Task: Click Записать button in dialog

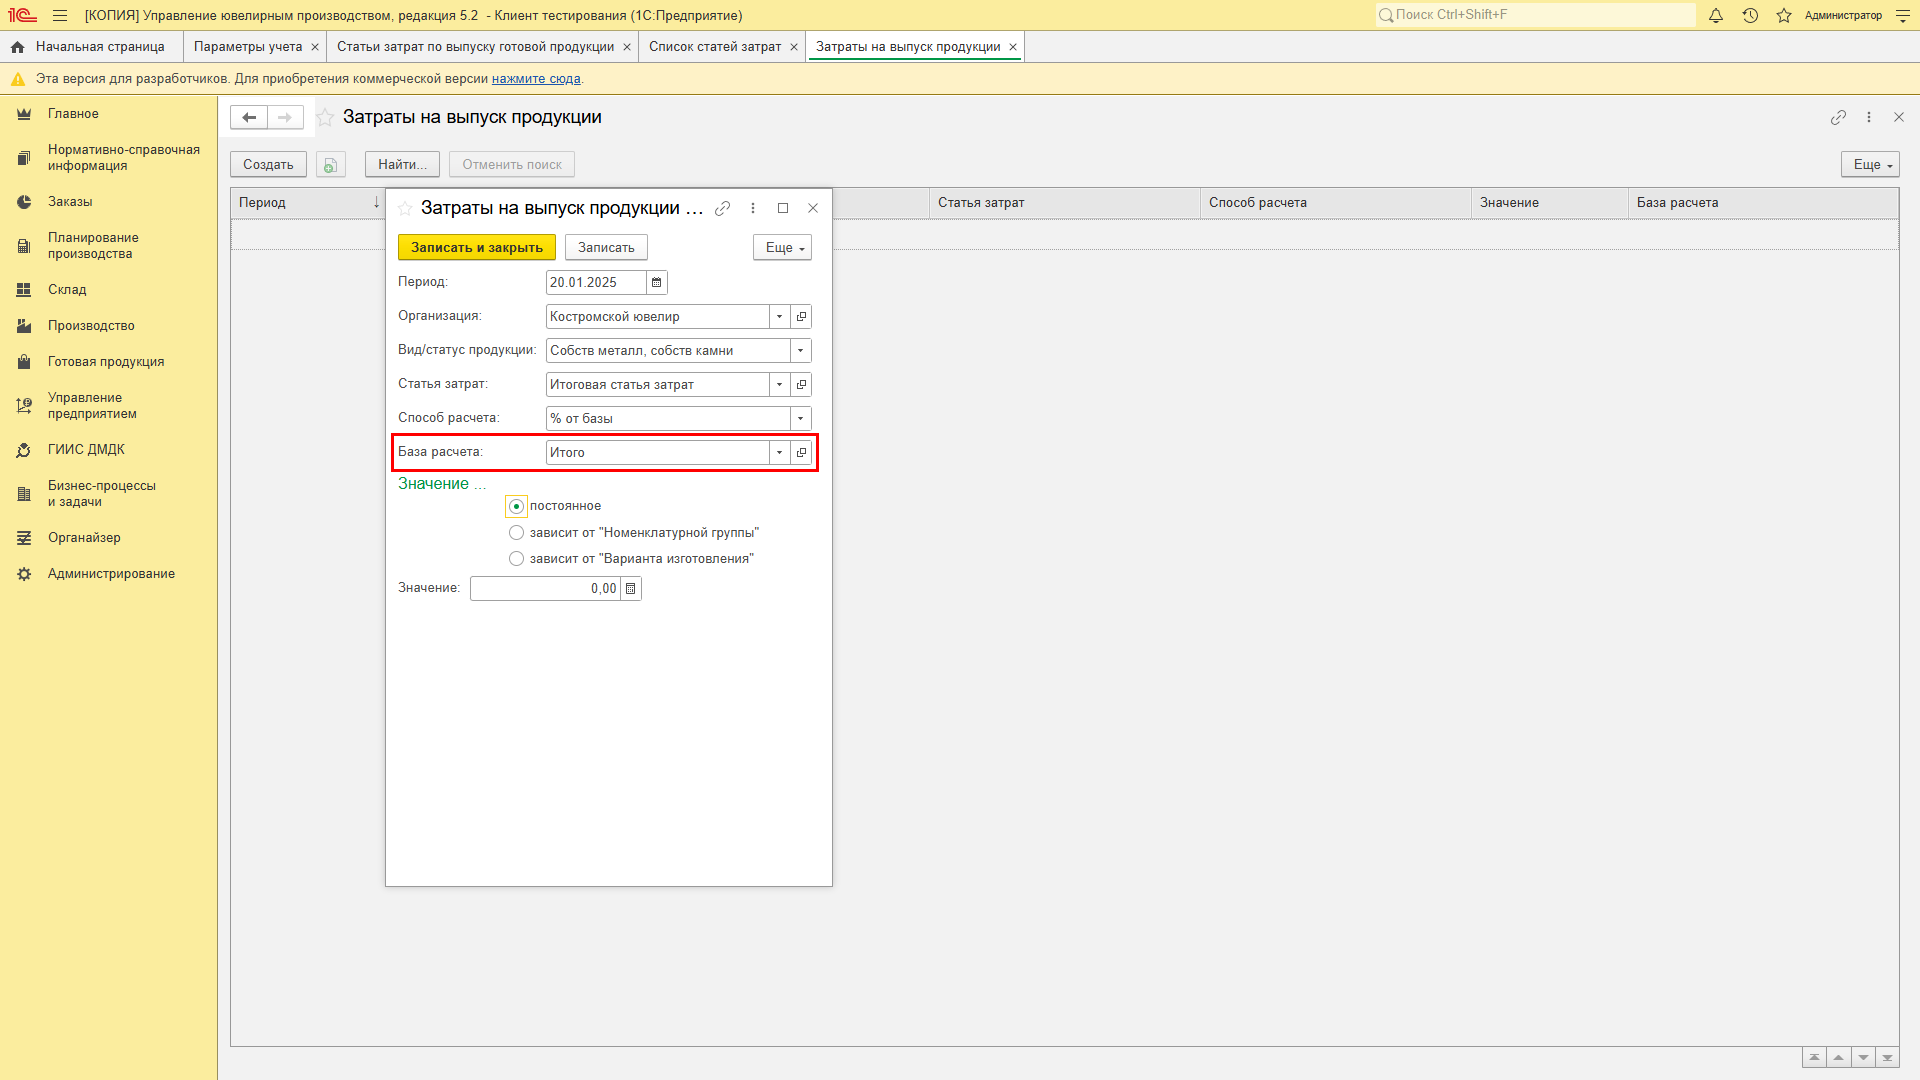Action: pyautogui.click(x=606, y=248)
